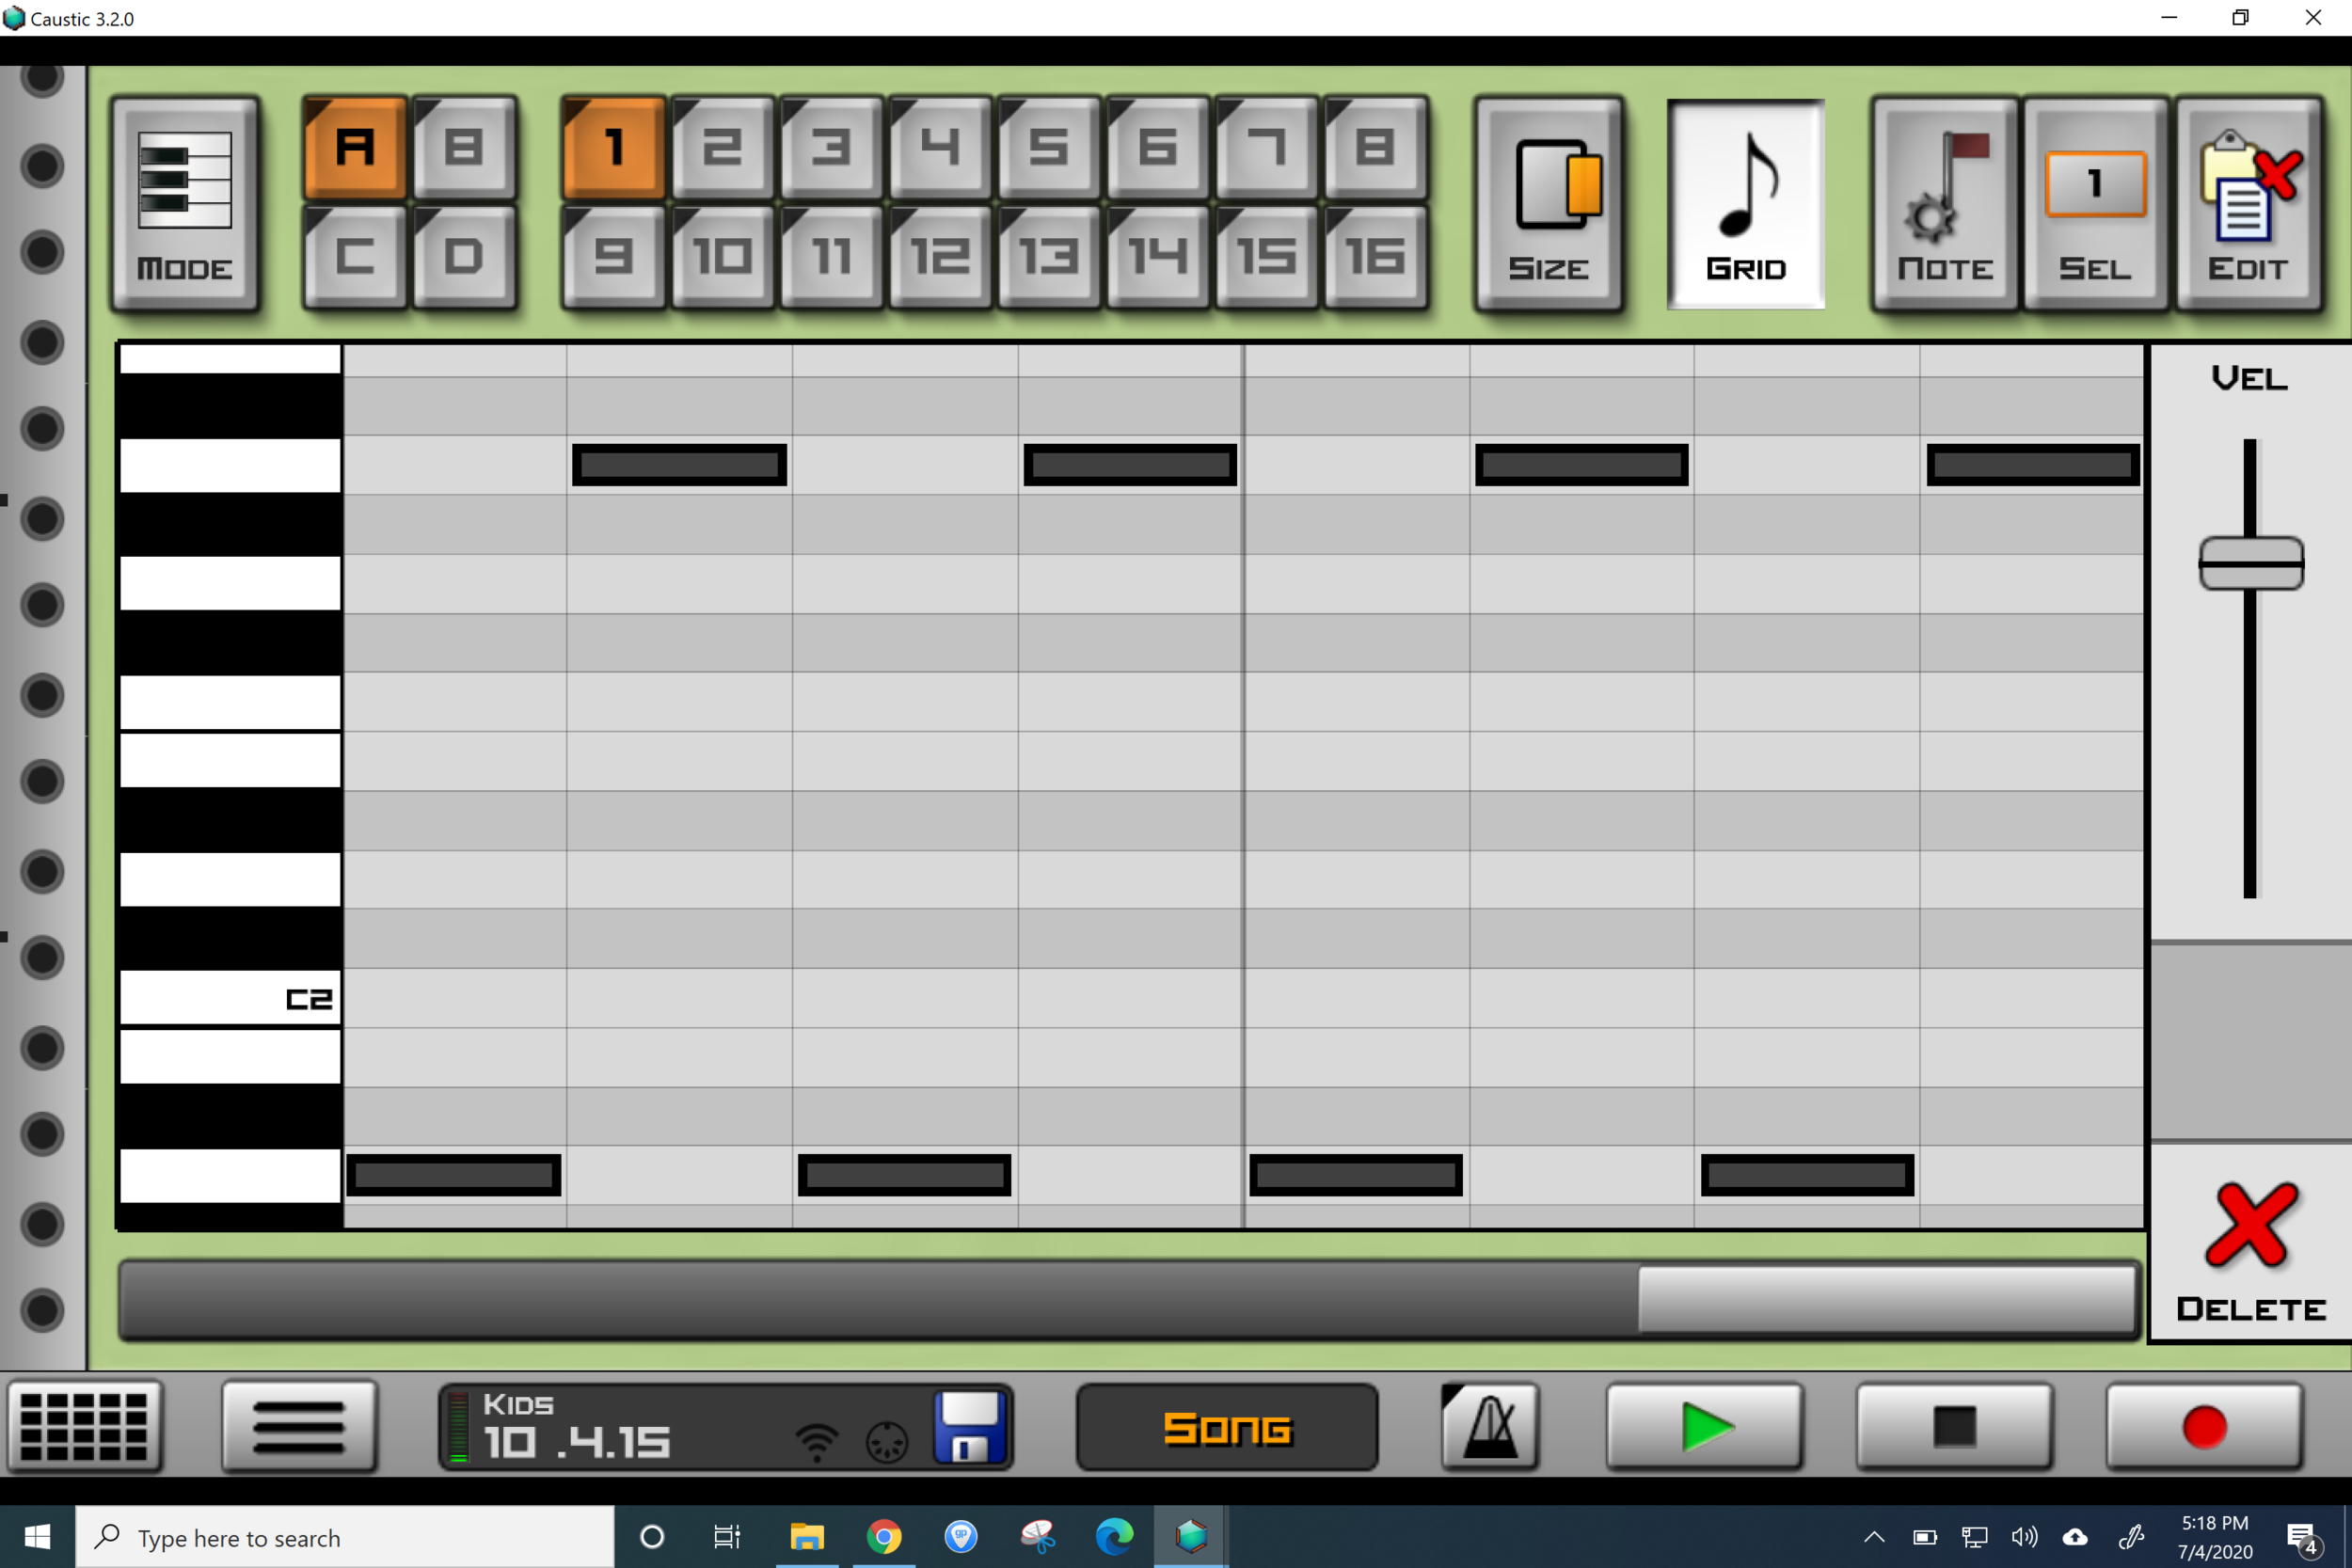Open the hamburger menu button
2352x1568 pixels.
pyautogui.click(x=299, y=1426)
